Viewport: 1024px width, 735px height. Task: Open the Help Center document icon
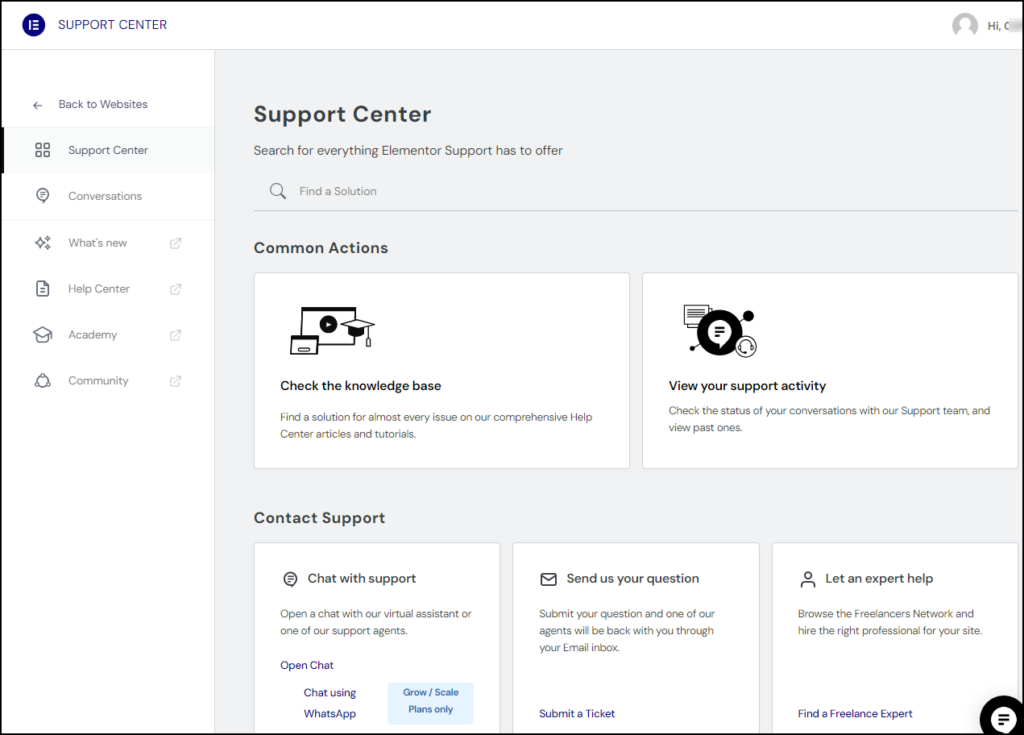point(42,288)
